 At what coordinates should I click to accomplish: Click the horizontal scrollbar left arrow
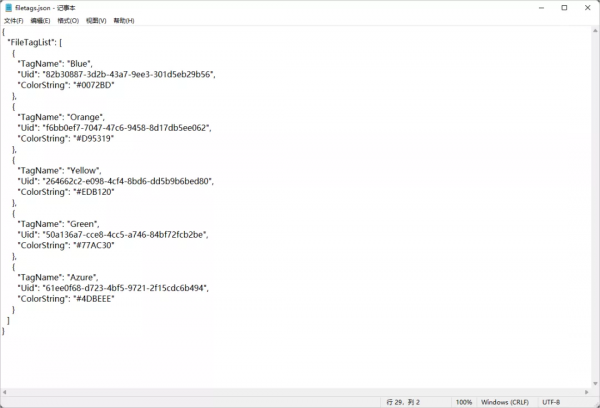(5, 392)
